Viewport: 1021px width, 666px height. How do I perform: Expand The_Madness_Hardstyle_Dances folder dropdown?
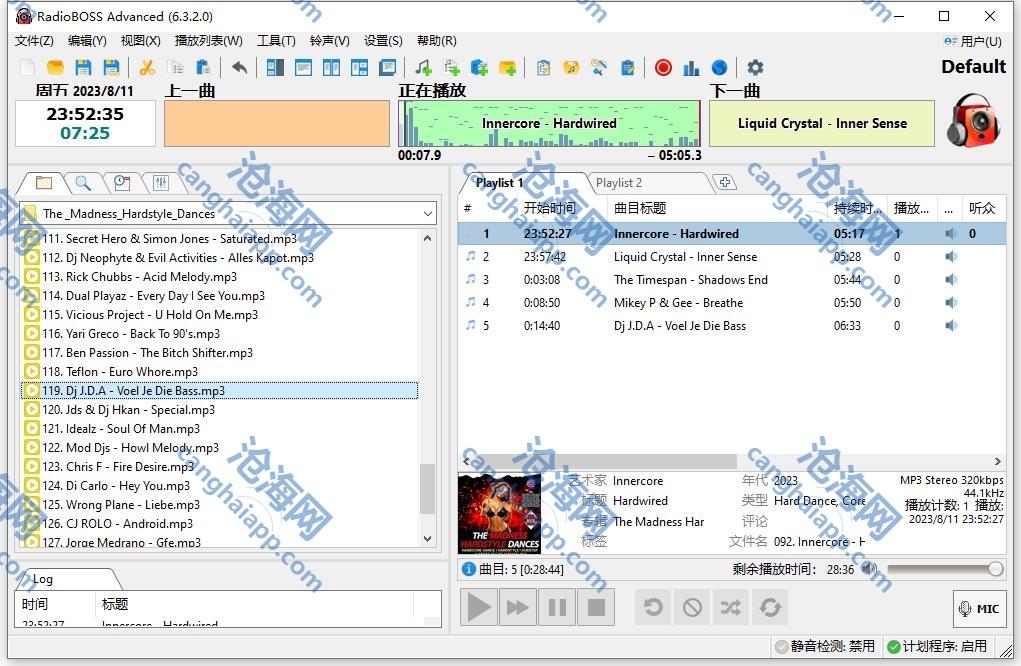[x=428, y=213]
